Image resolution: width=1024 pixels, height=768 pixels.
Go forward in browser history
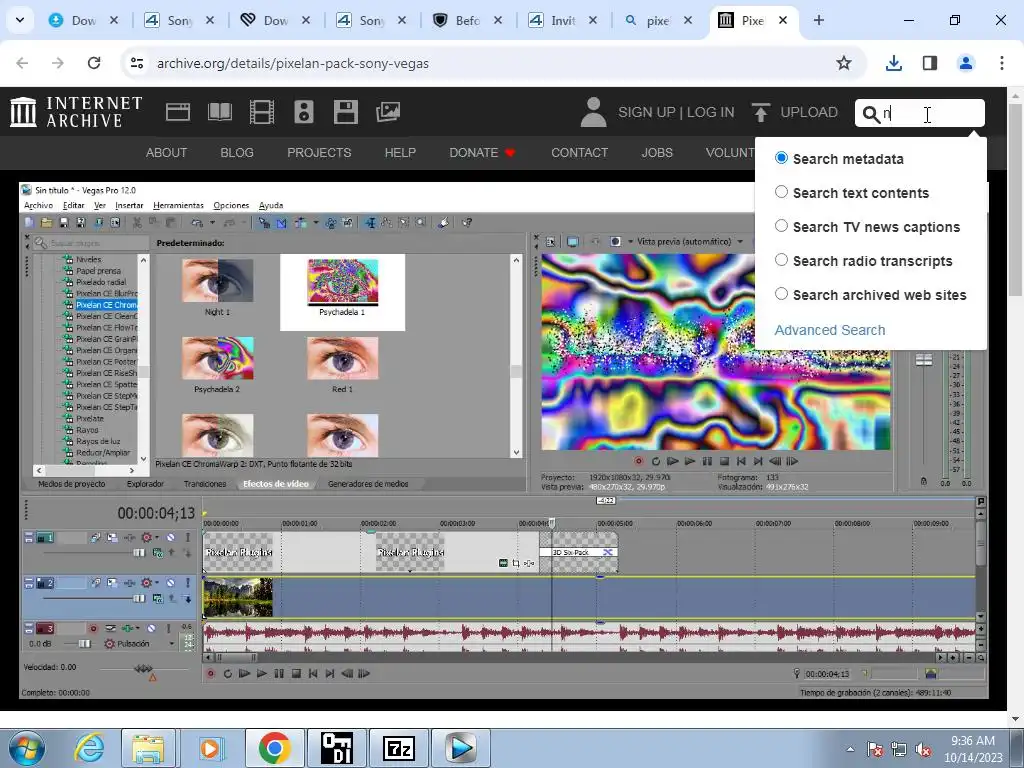pyautogui.click(x=58, y=63)
